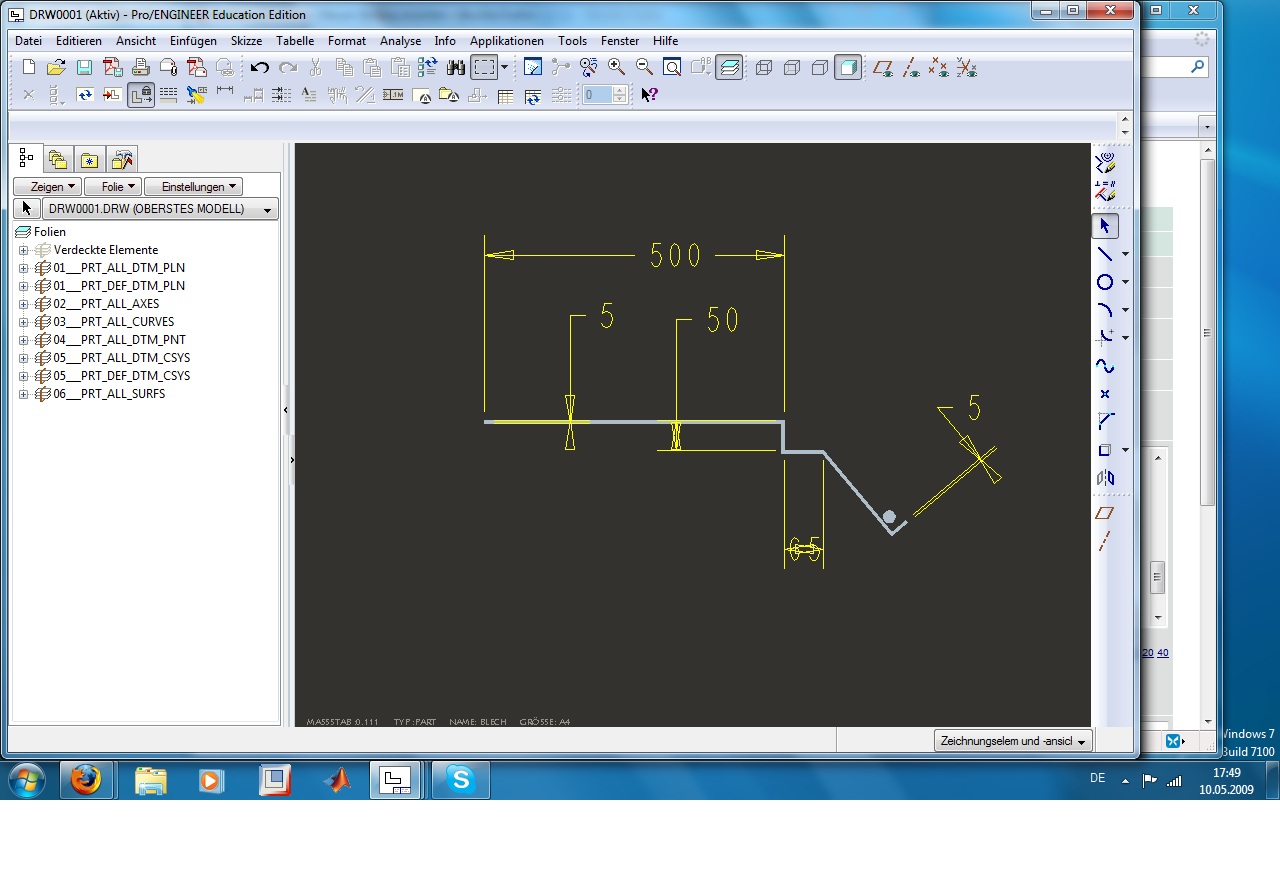The width and height of the screenshot is (1280, 874).
Task: Click the Einstellungen button
Action: coord(193,187)
